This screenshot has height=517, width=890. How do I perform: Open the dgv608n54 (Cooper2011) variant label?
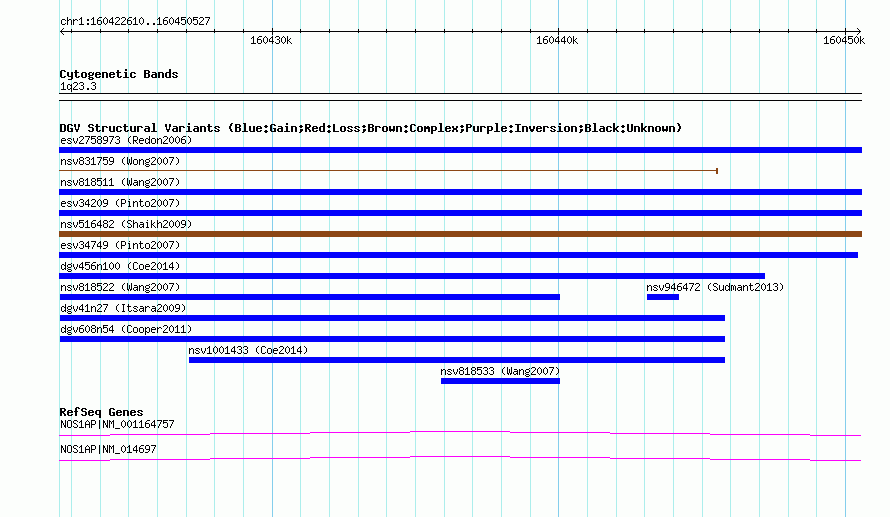[126, 329]
